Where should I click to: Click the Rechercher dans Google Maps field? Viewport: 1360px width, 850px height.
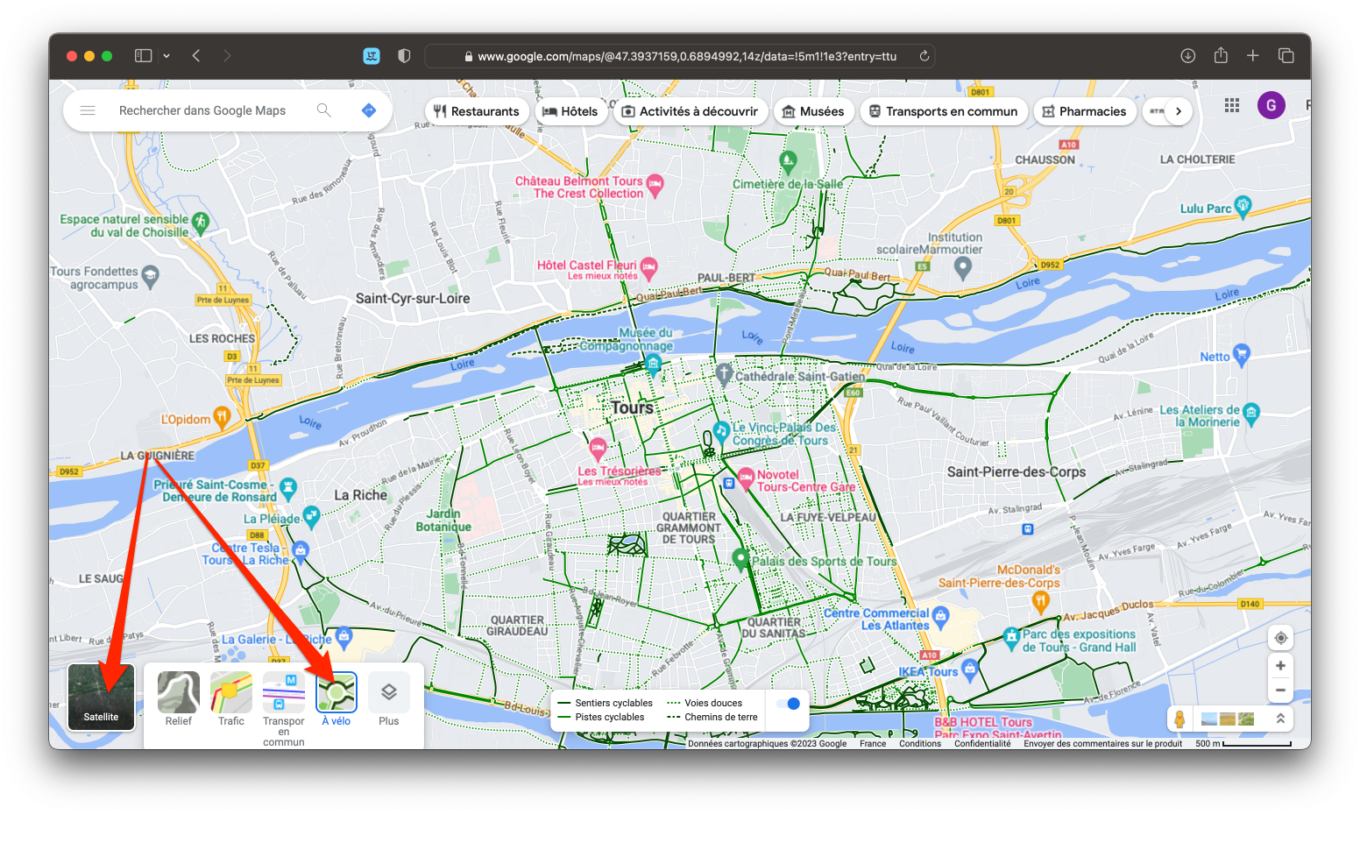(x=202, y=111)
